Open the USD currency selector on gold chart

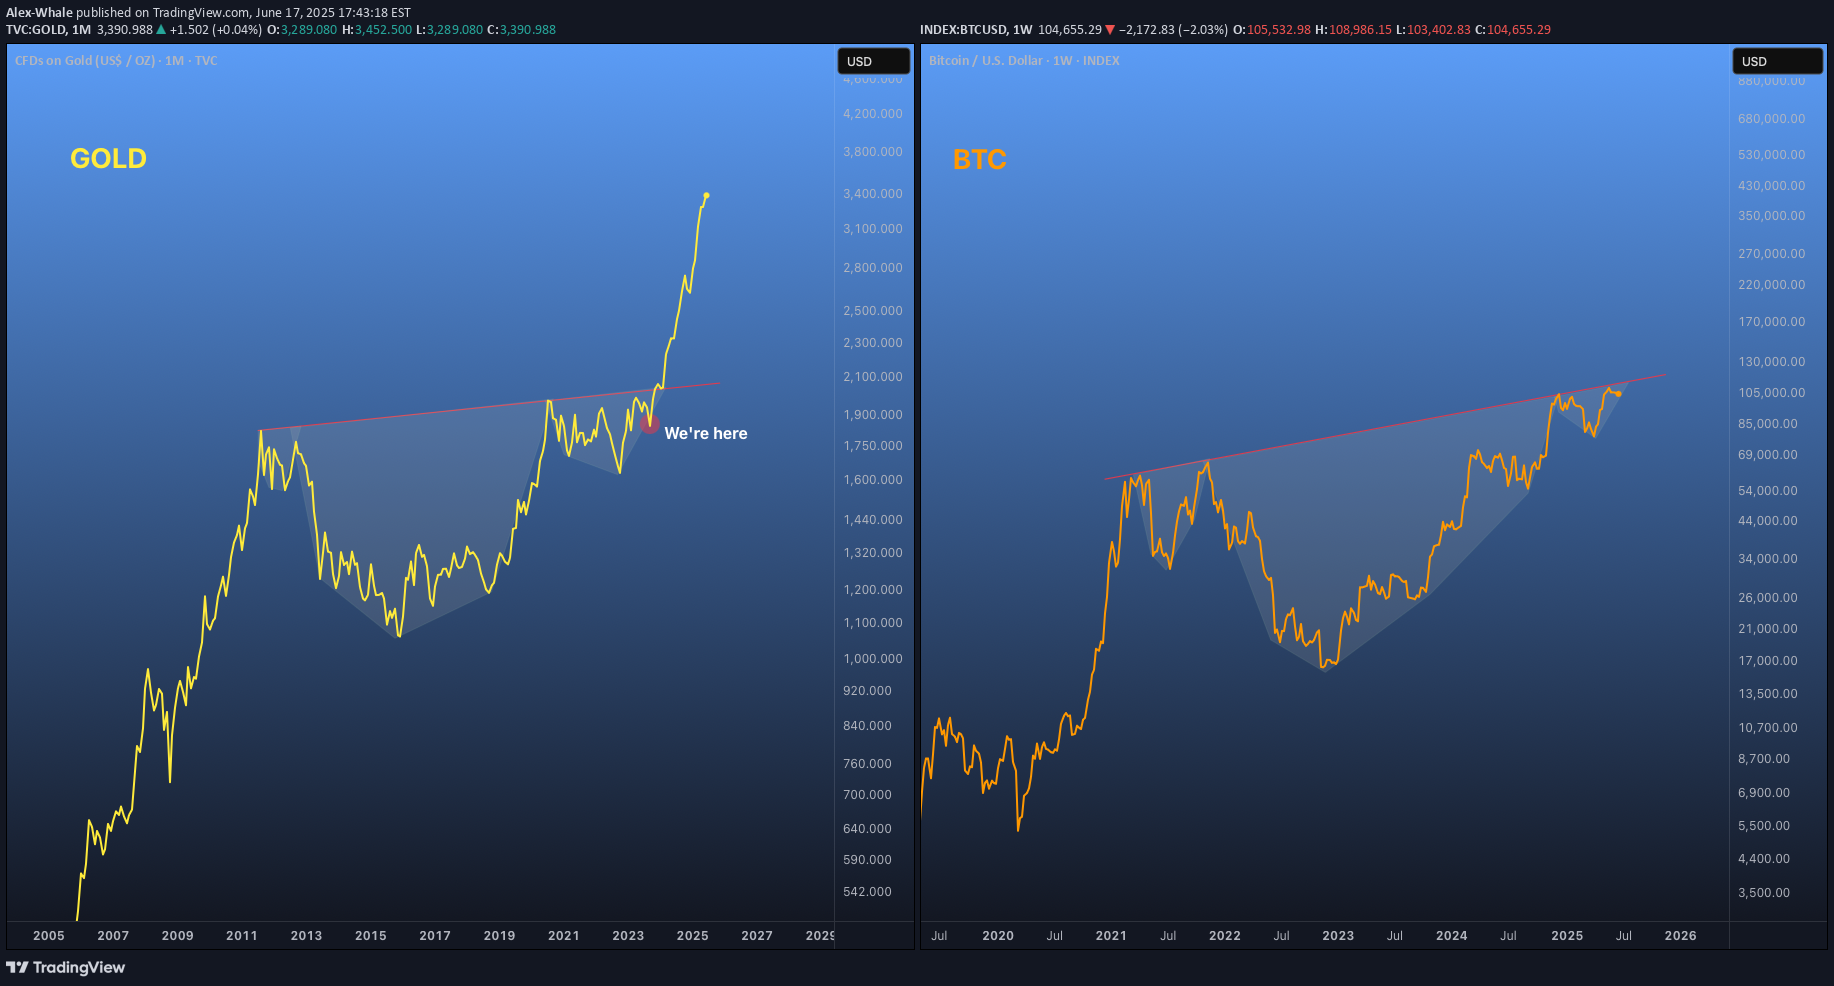click(874, 61)
